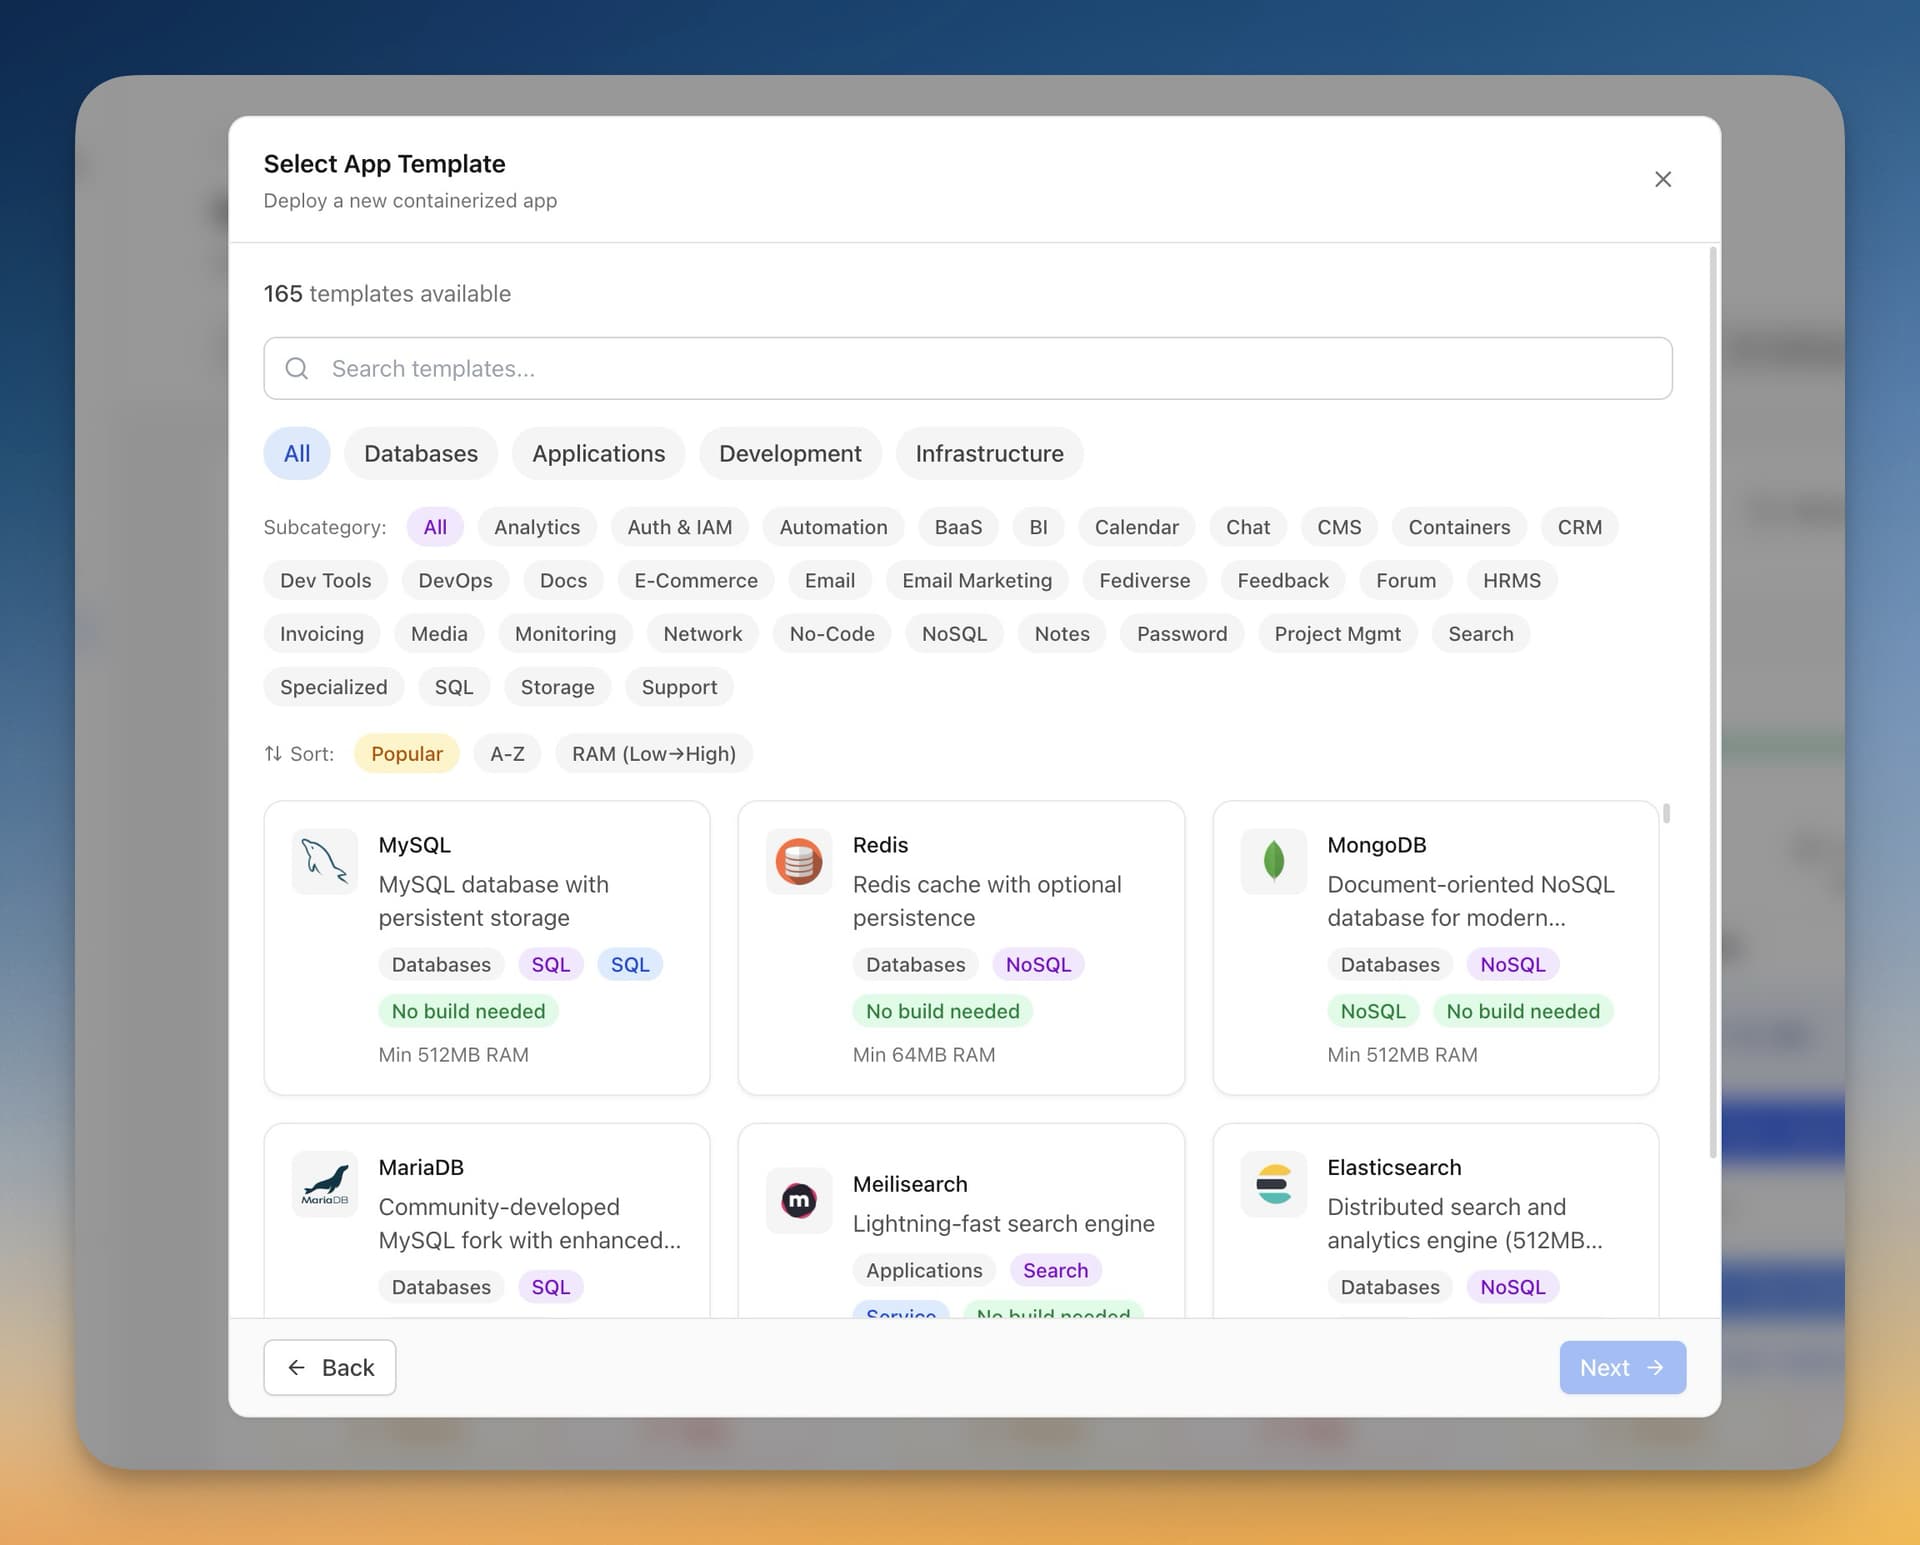The image size is (1920, 1545).
Task: Click the Redis cache icon
Action: [798, 861]
